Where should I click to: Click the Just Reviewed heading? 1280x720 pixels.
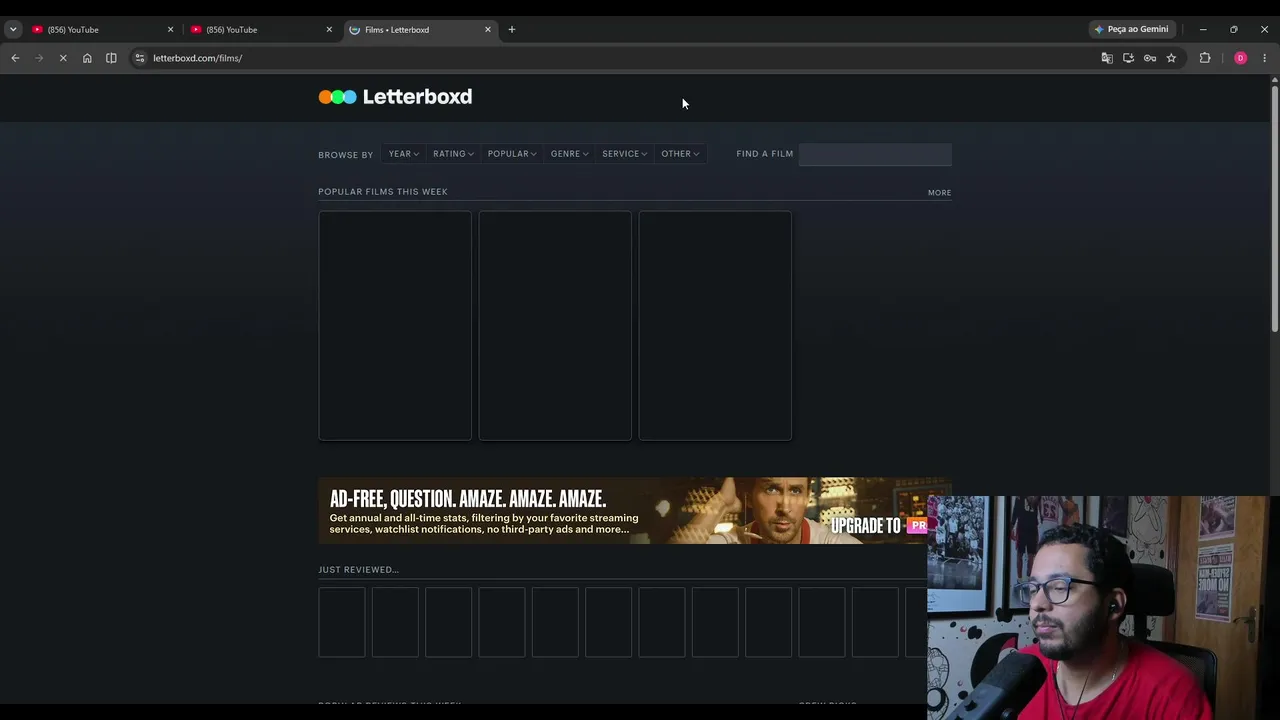(x=358, y=570)
